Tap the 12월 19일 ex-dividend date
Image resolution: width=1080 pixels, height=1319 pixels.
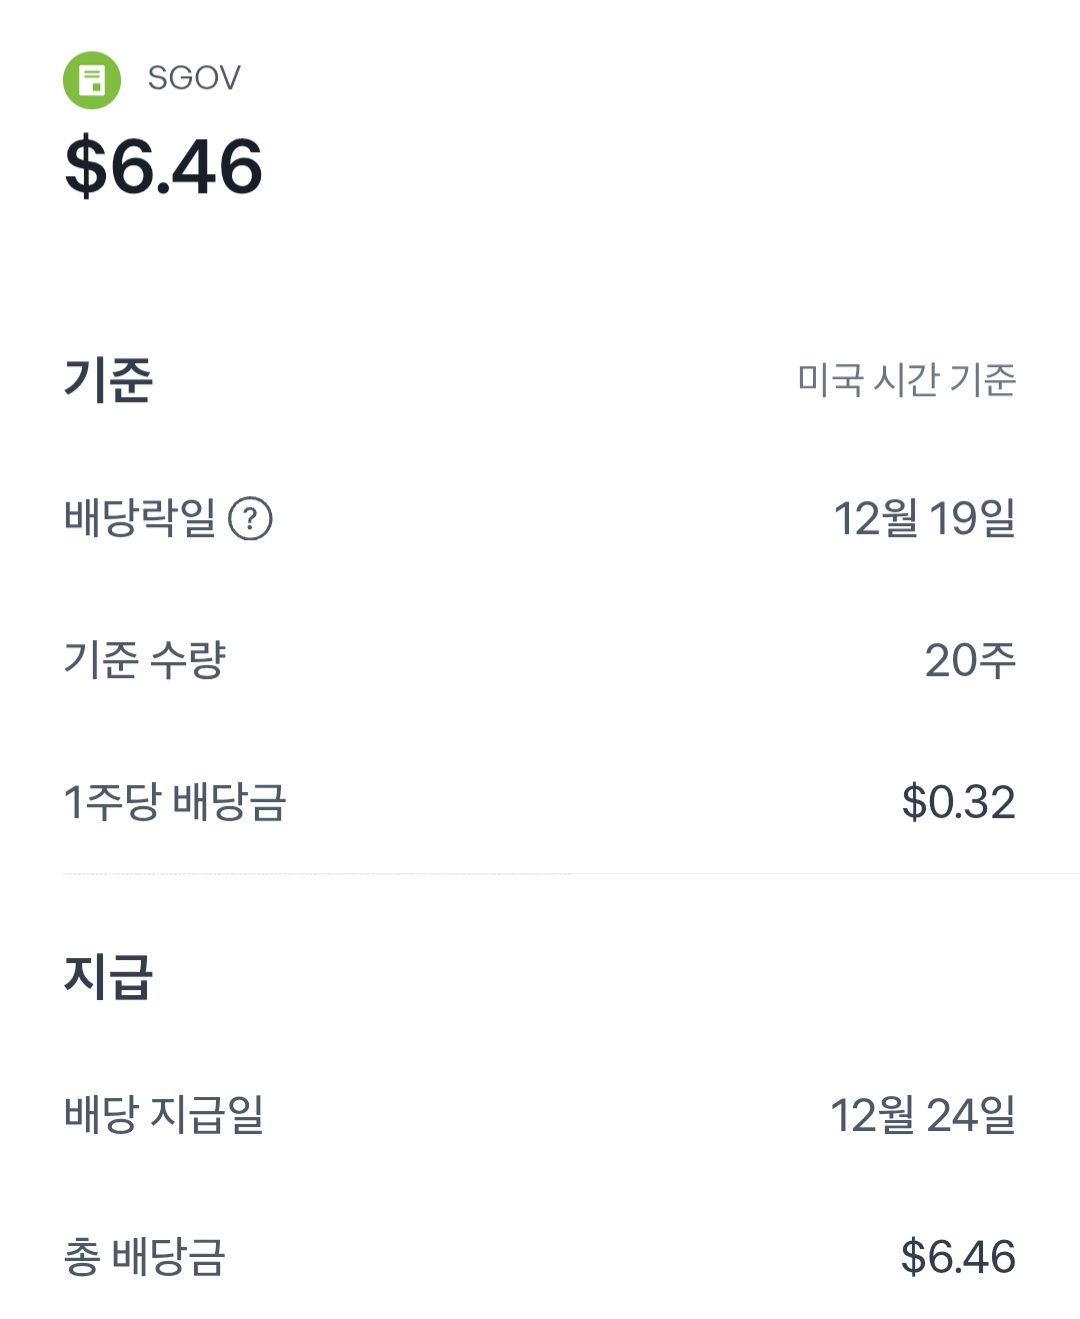point(924,518)
